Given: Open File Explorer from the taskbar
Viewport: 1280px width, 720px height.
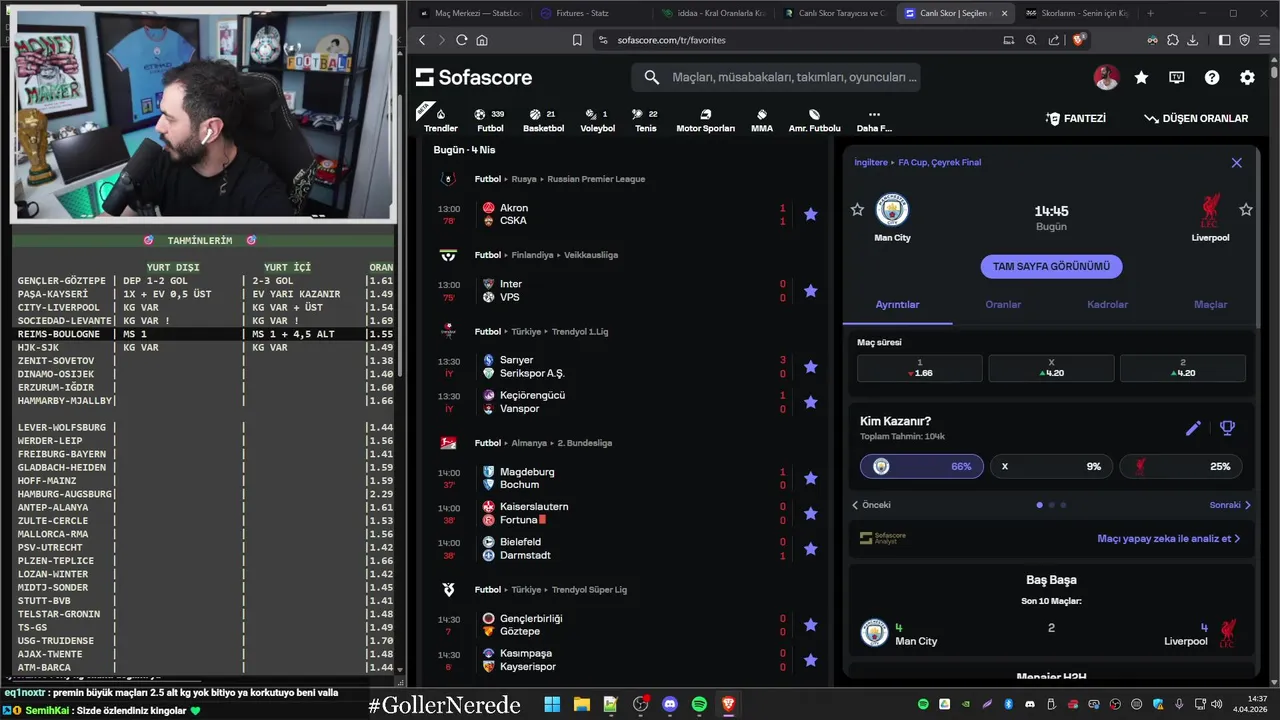Looking at the screenshot, I should 581,705.
